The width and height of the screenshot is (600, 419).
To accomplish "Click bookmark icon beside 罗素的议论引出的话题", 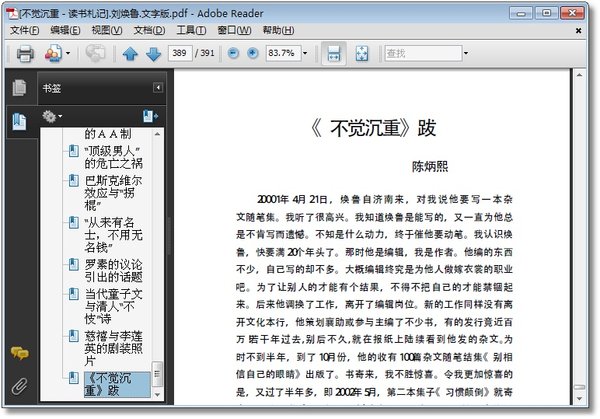I will 73,264.
